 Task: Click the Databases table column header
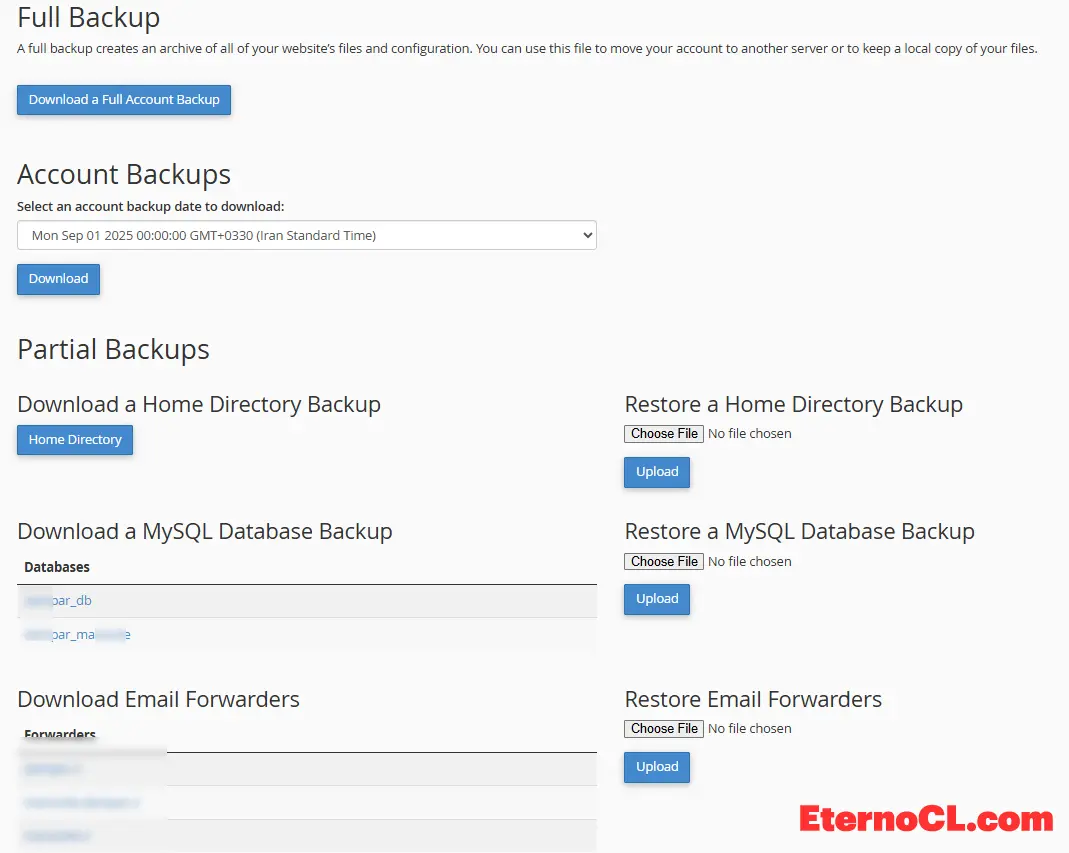tap(57, 567)
